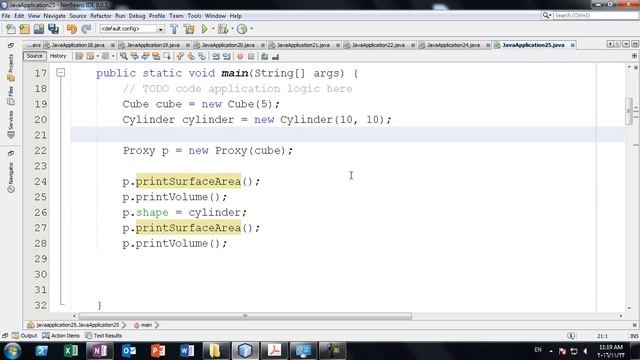Click the Save All toolbar icon

[53, 29]
